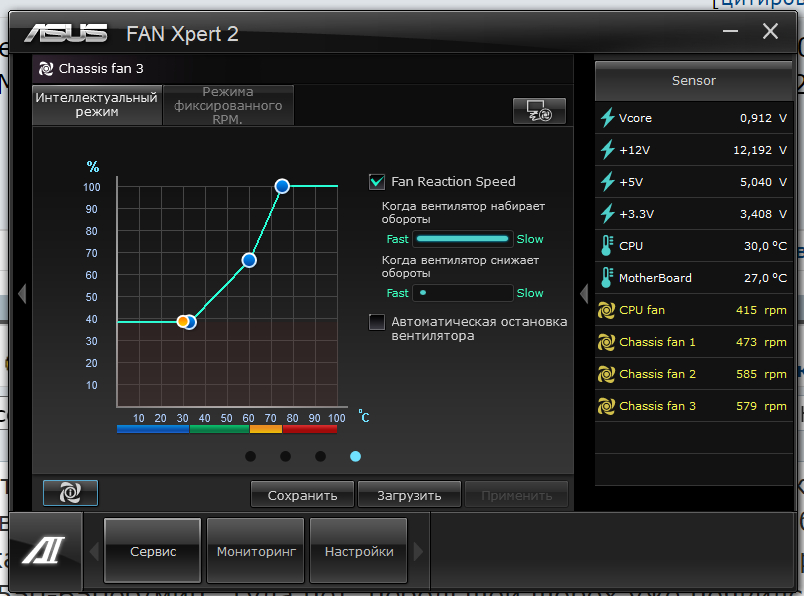Click the red hot temperature range bar

(x=310, y=429)
